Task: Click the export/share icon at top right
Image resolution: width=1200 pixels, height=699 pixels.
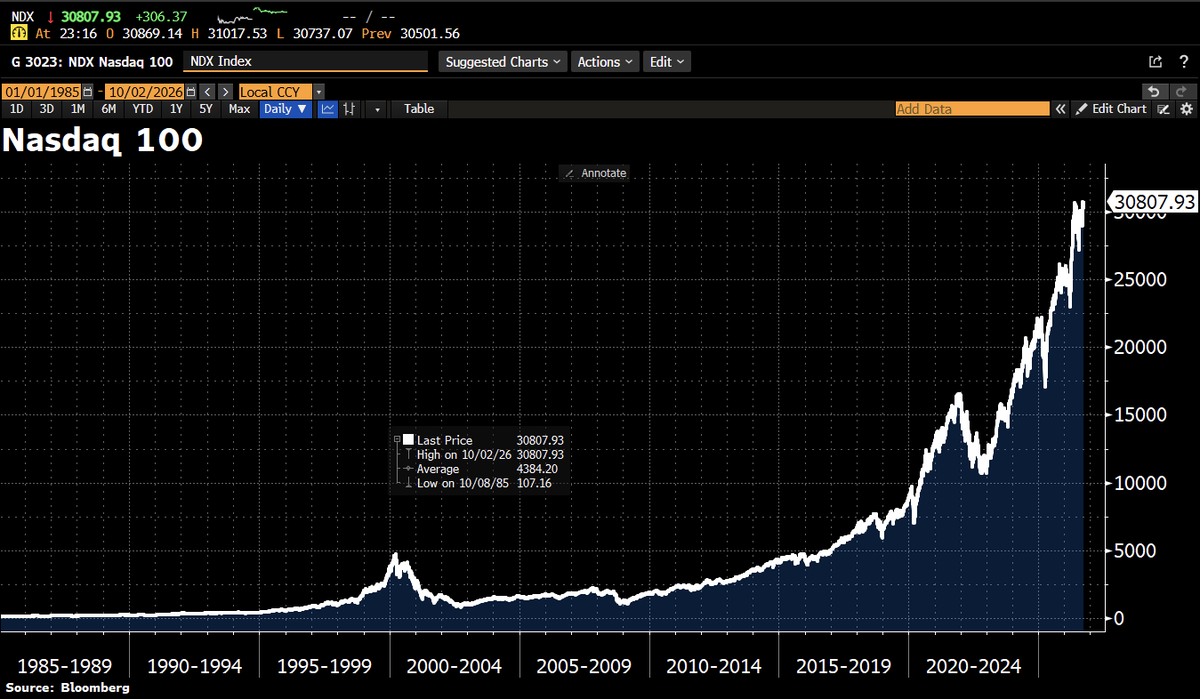Action: pyautogui.click(x=1155, y=61)
